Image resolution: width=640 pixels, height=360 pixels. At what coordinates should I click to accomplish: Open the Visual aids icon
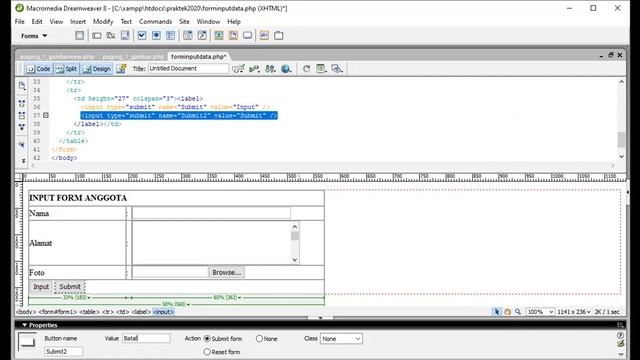[337, 69]
